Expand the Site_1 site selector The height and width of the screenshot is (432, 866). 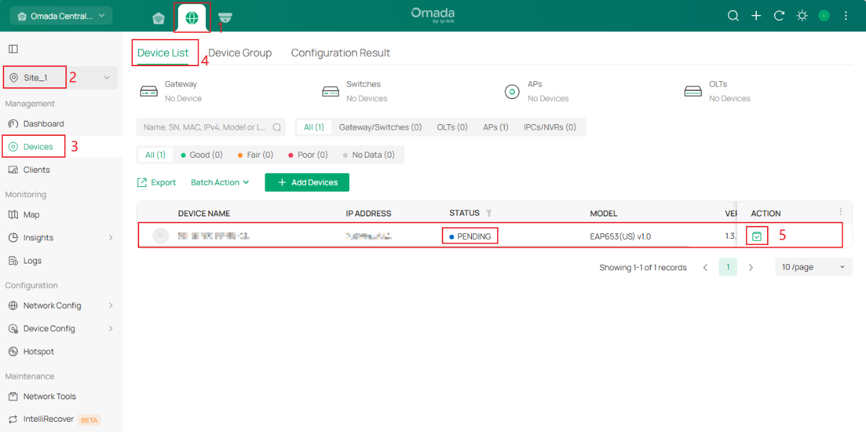[x=61, y=78]
